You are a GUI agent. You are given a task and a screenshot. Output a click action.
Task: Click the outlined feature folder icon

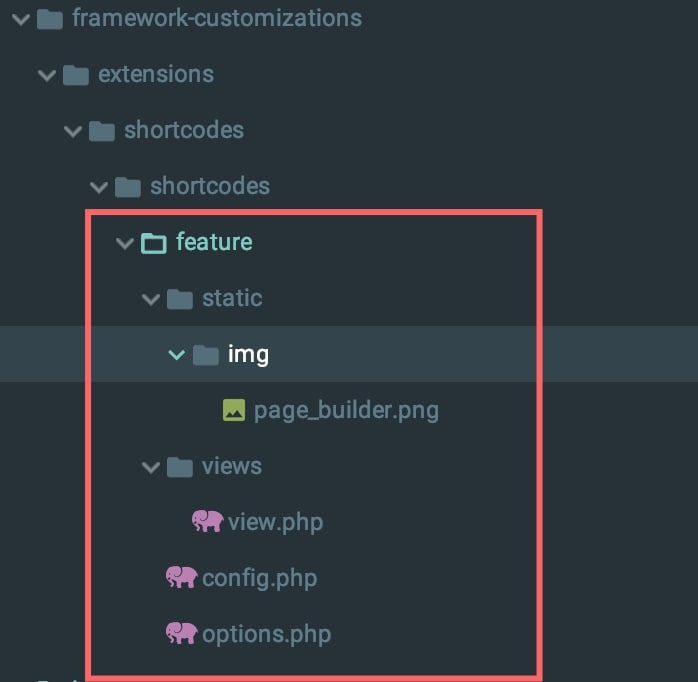click(x=154, y=243)
